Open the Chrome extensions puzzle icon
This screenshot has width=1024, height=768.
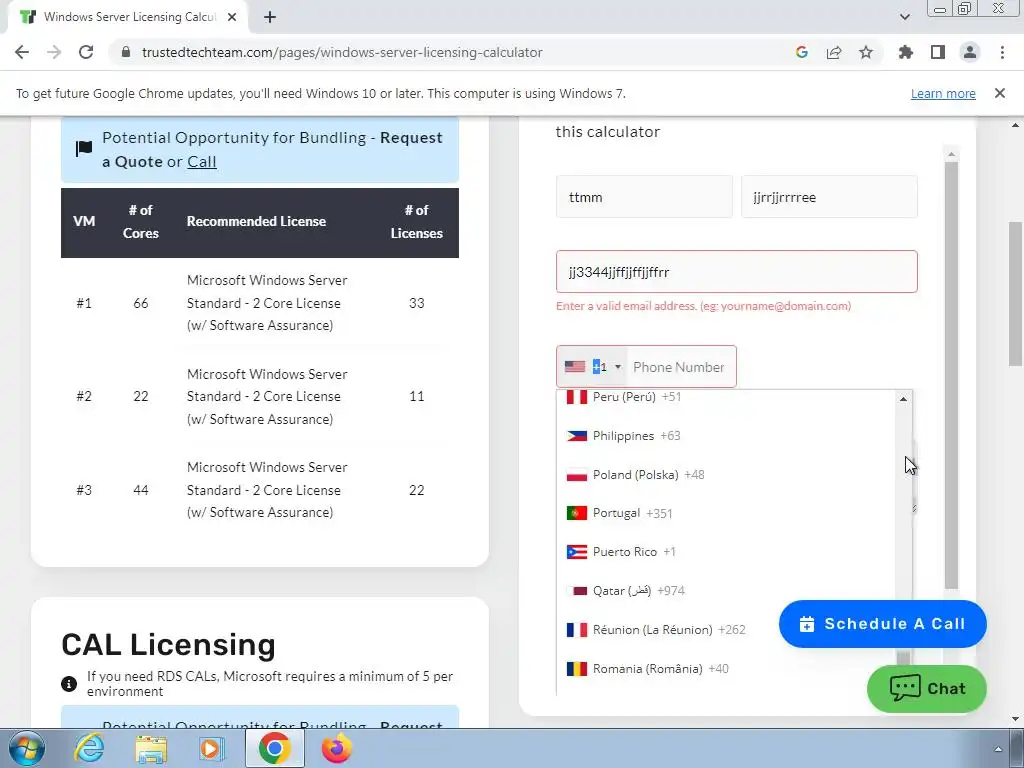905,52
